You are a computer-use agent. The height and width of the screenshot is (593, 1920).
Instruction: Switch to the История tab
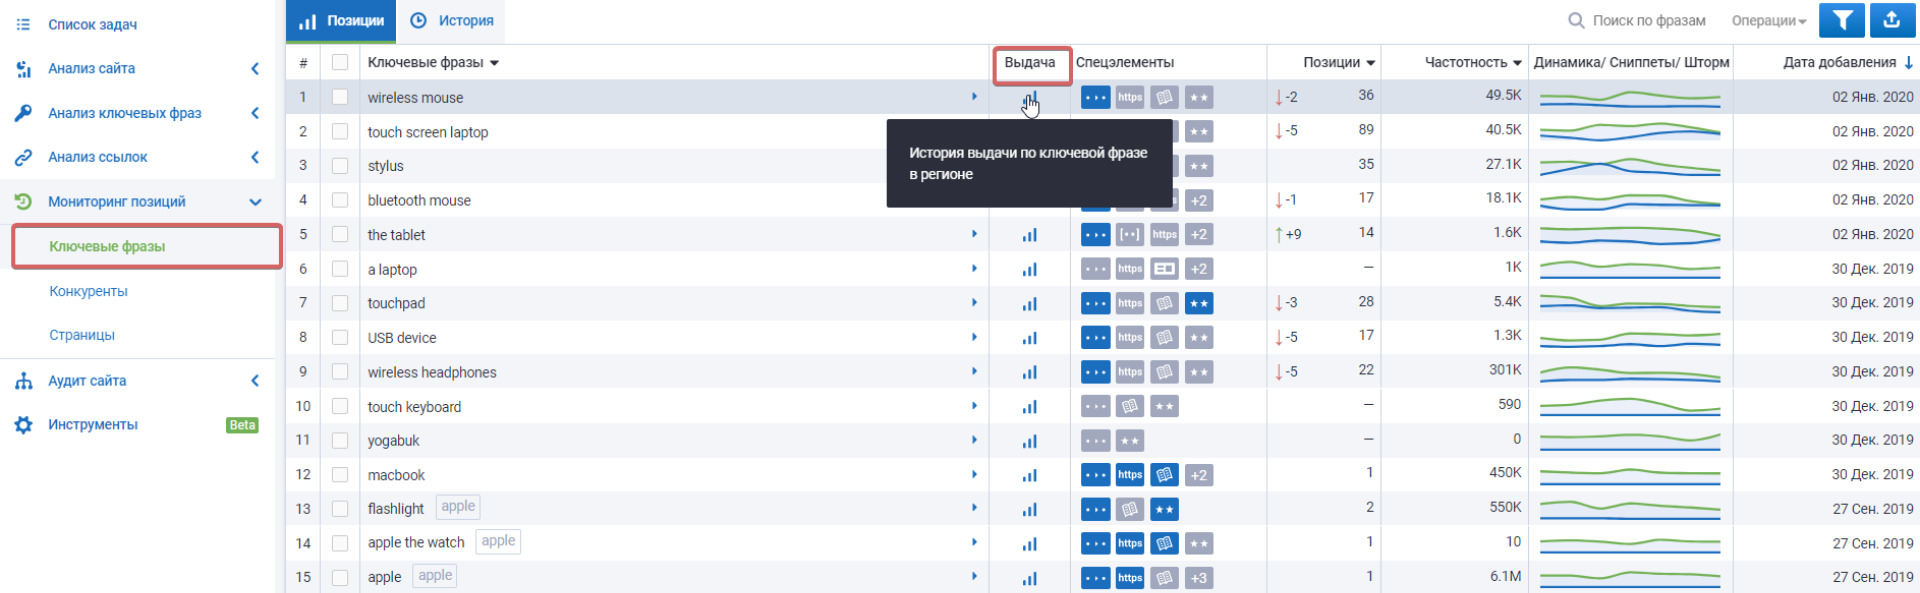pos(453,21)
